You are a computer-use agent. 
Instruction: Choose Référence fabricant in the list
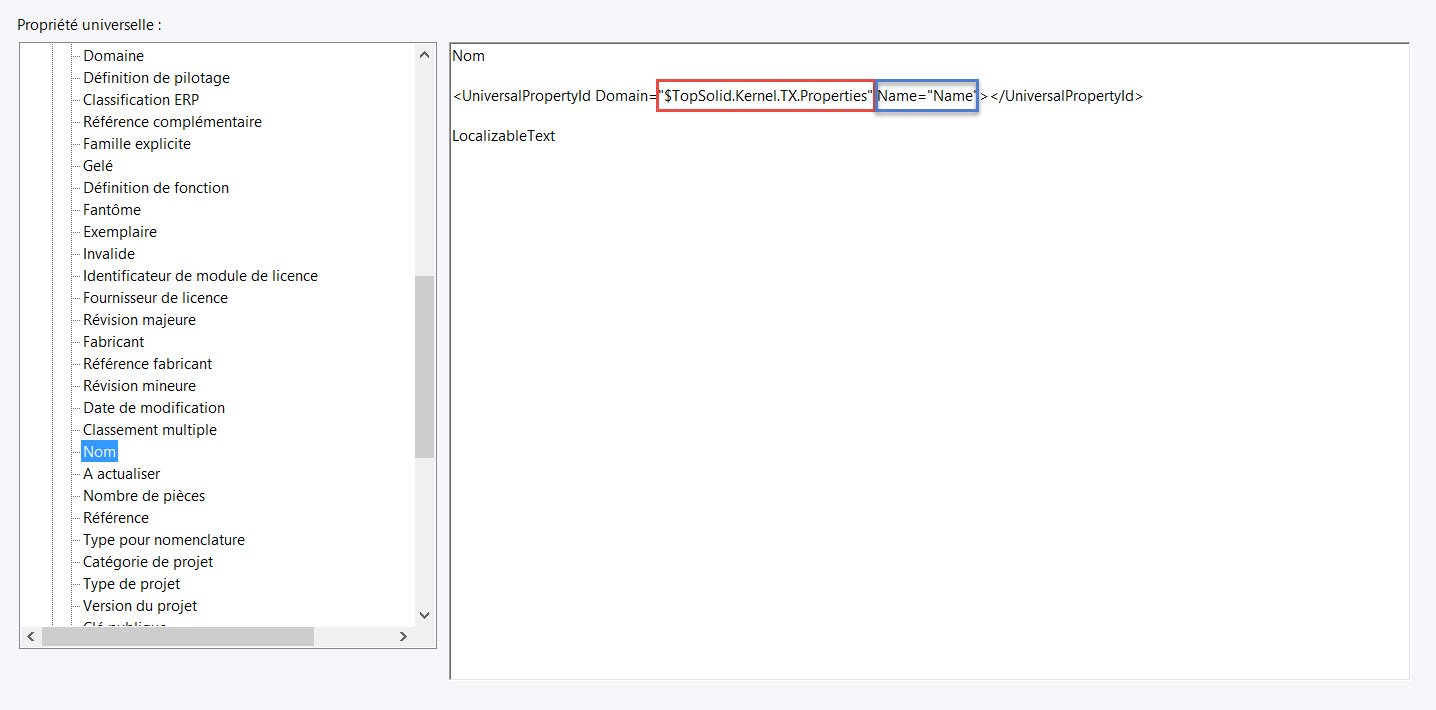click(147, 364)
